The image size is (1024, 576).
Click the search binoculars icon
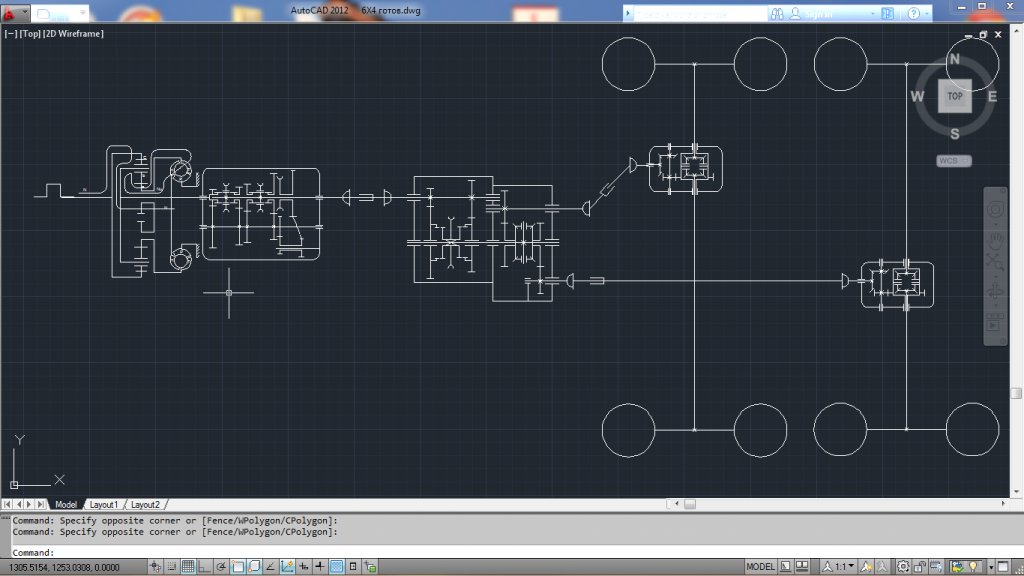(776, 14)
